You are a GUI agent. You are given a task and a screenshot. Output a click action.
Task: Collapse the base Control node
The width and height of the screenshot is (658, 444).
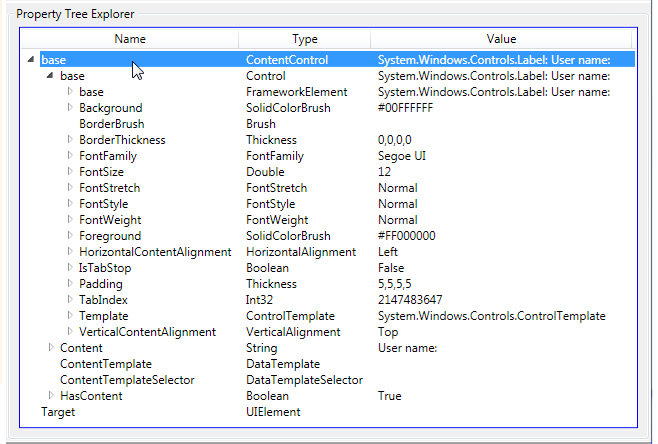click(50, 76)
